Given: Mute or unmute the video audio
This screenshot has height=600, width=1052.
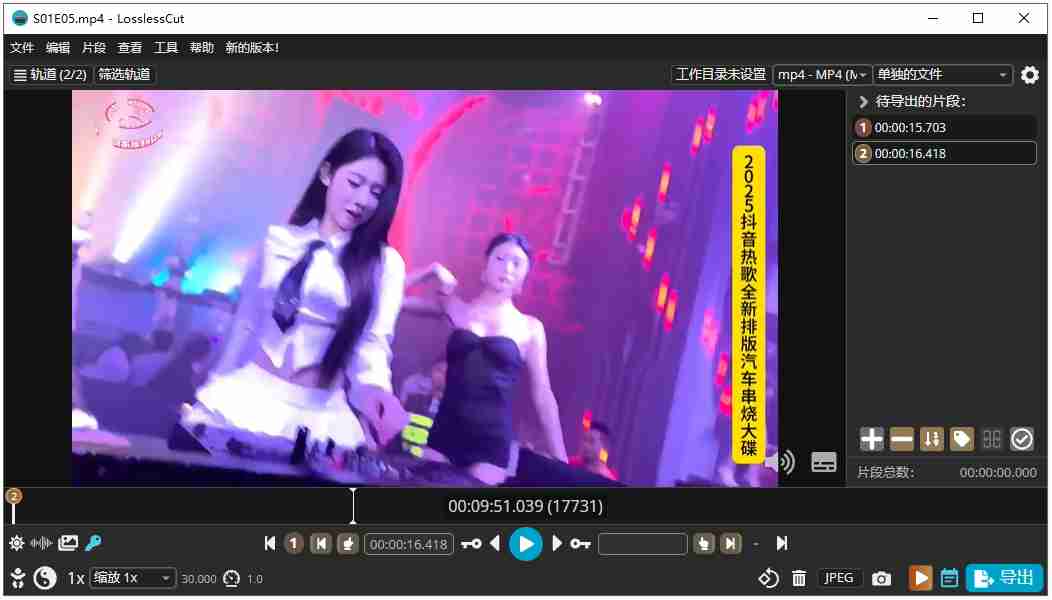Looking at the screenshot, I should pyautogui.click(x=780, y=462).
